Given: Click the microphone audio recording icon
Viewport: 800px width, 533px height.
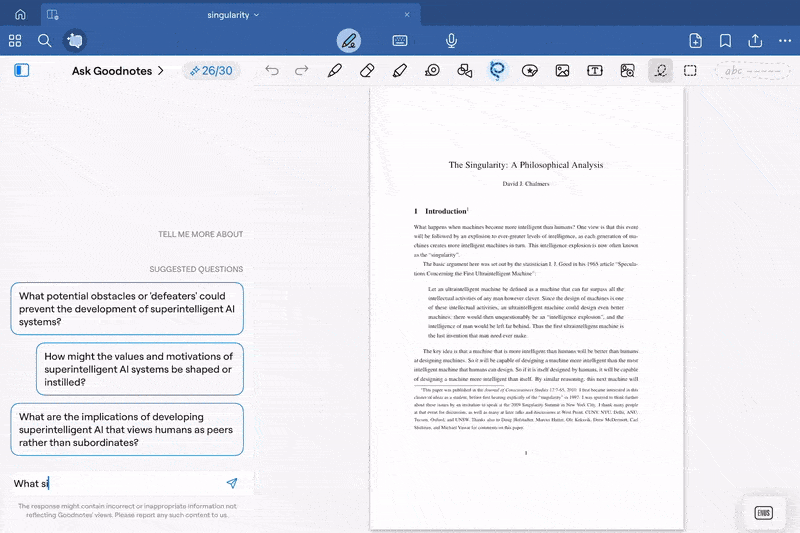Looking at the screenshot, I should tap(452, 41).
